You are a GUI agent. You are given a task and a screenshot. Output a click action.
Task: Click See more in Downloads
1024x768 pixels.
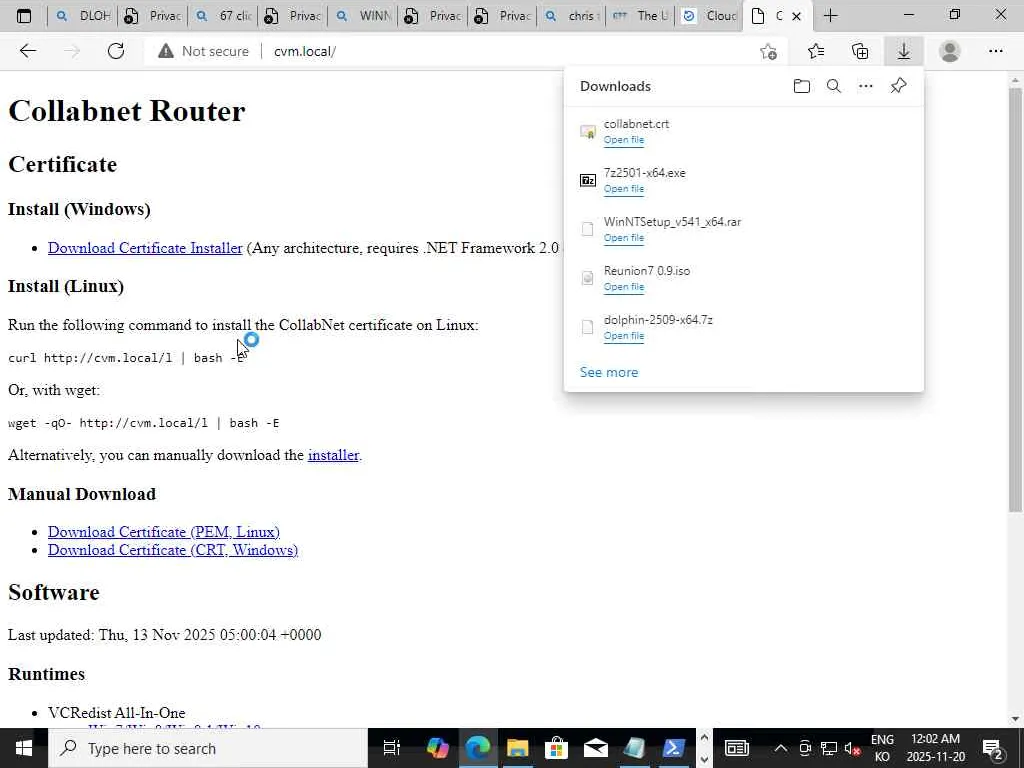(x=609, y=372)
